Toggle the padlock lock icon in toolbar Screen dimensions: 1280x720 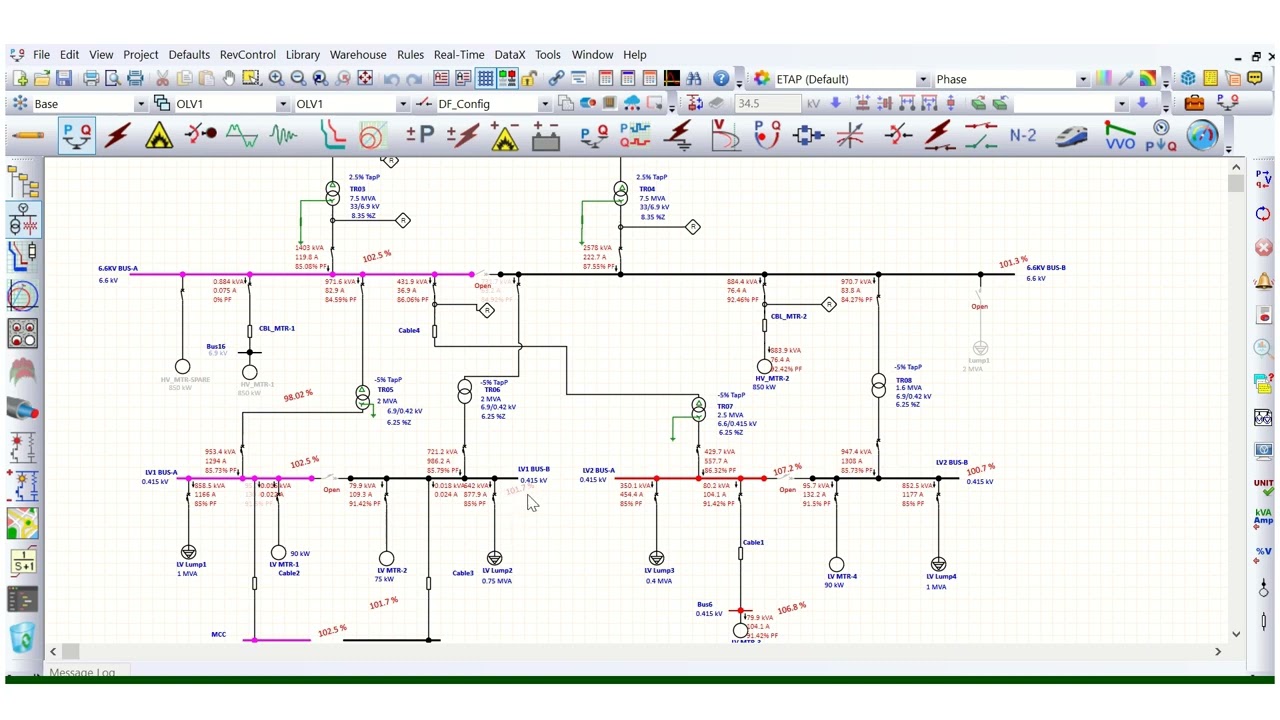[x=529, y=79]
